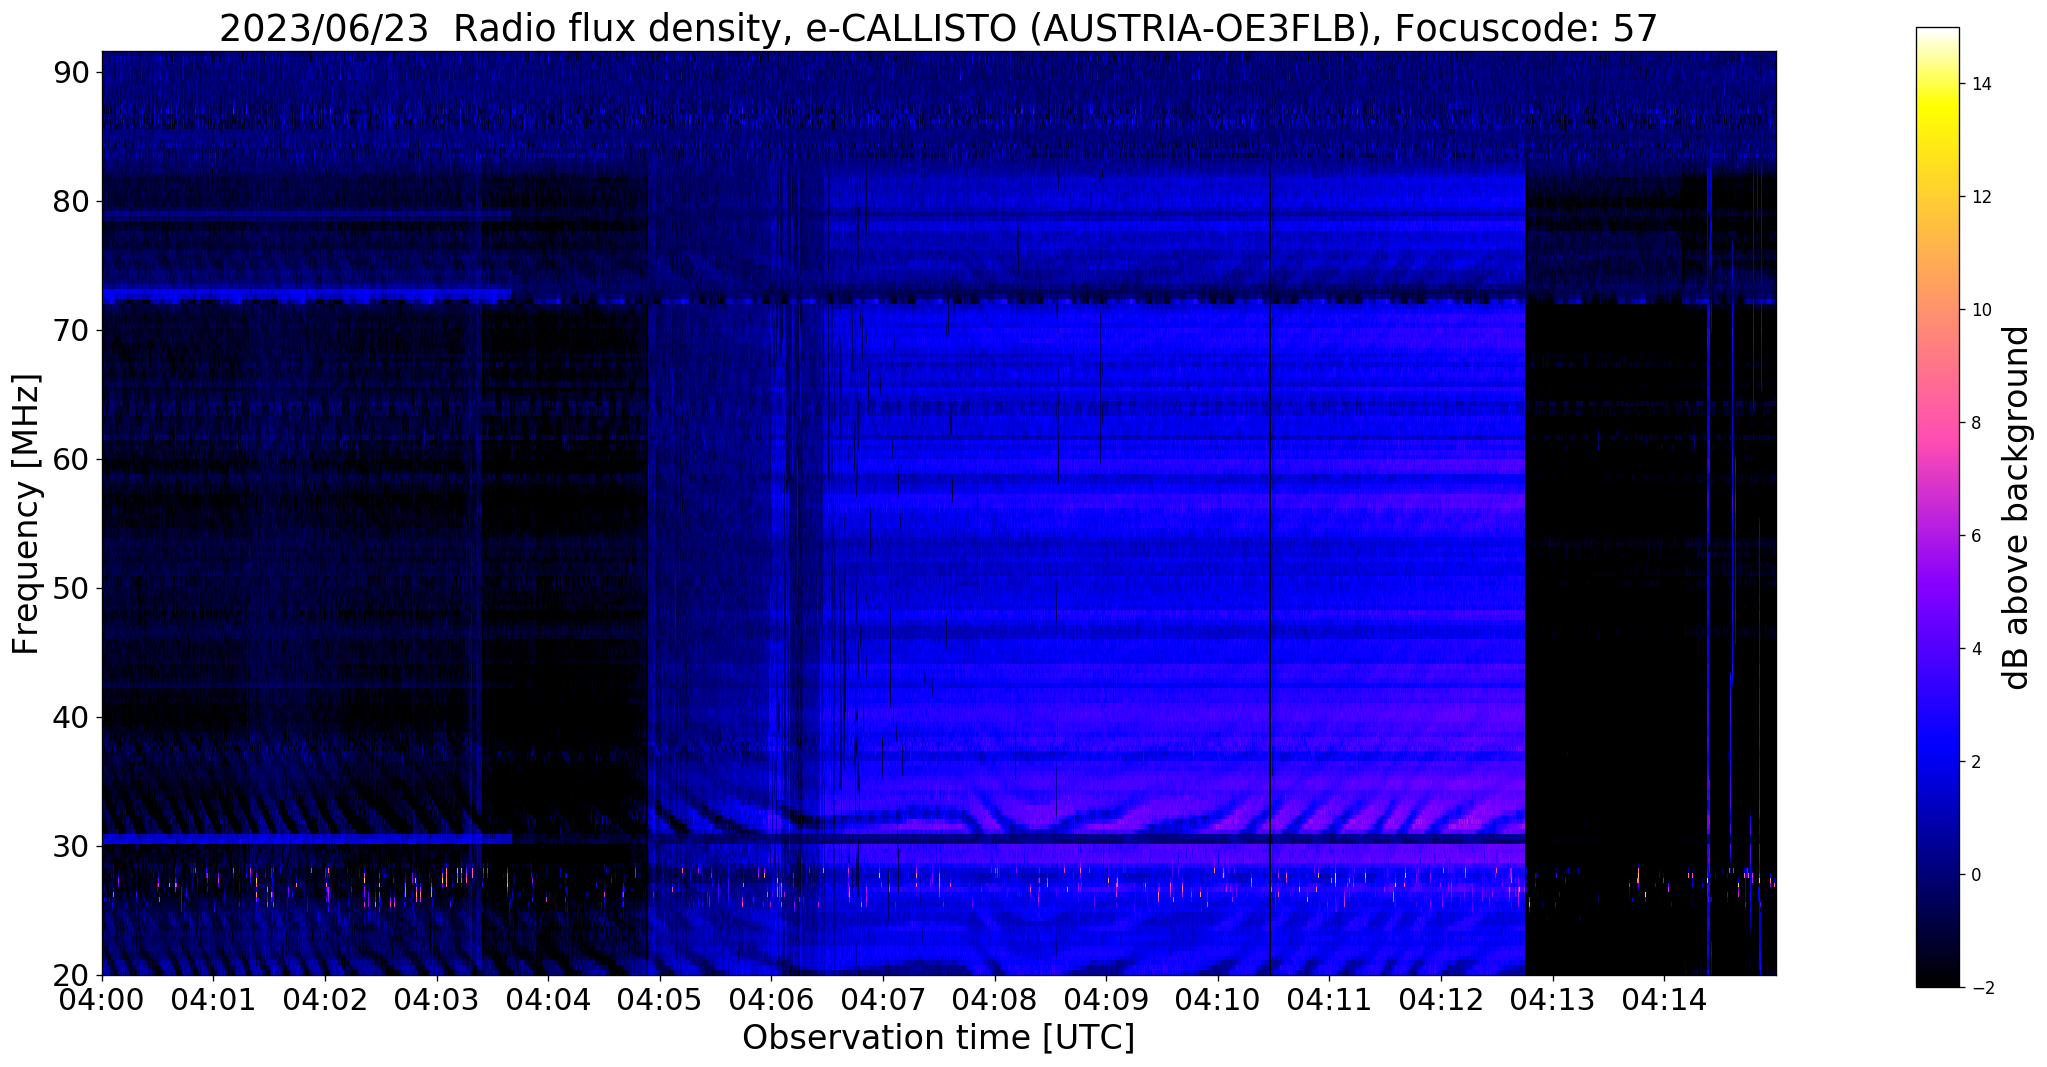Click the 50 MHz frequency tick label
2047x1067 pixels.
pos(71,588)
